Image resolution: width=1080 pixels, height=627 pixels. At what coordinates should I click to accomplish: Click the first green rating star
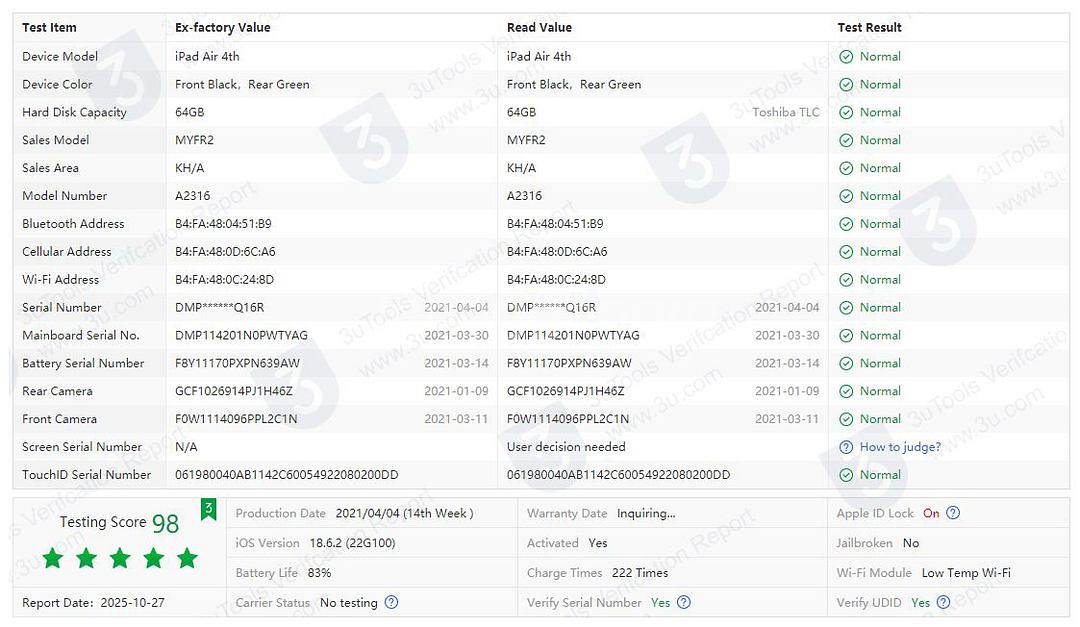click(x=52, y=558)
